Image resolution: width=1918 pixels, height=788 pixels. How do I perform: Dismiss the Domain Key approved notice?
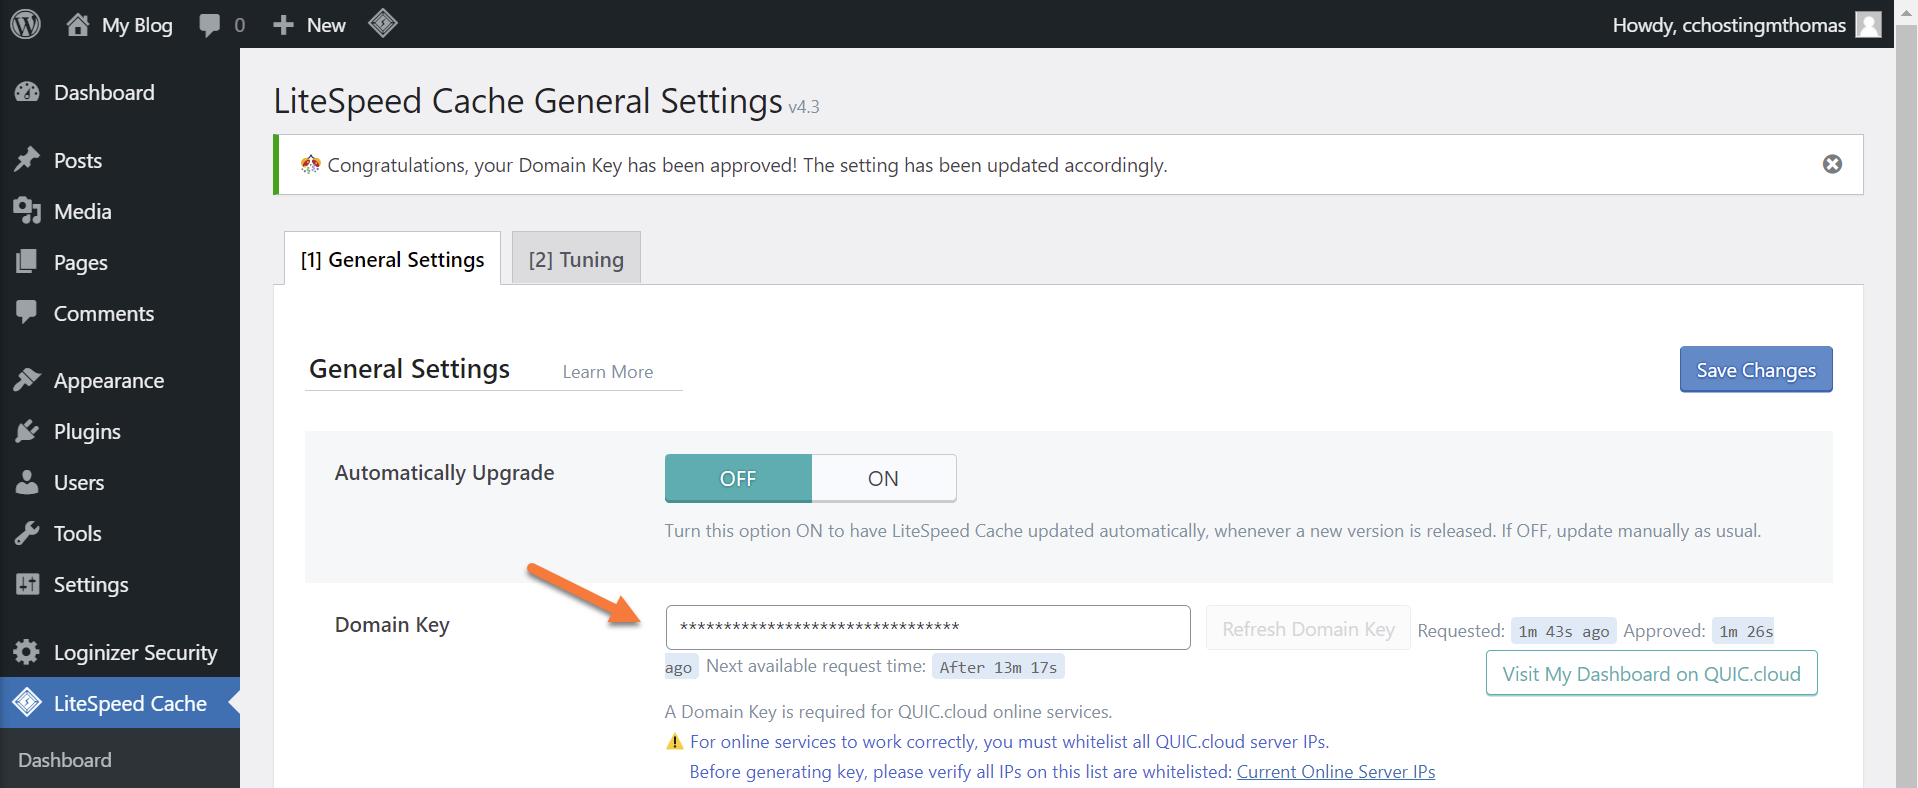[x=1832, y=164]
